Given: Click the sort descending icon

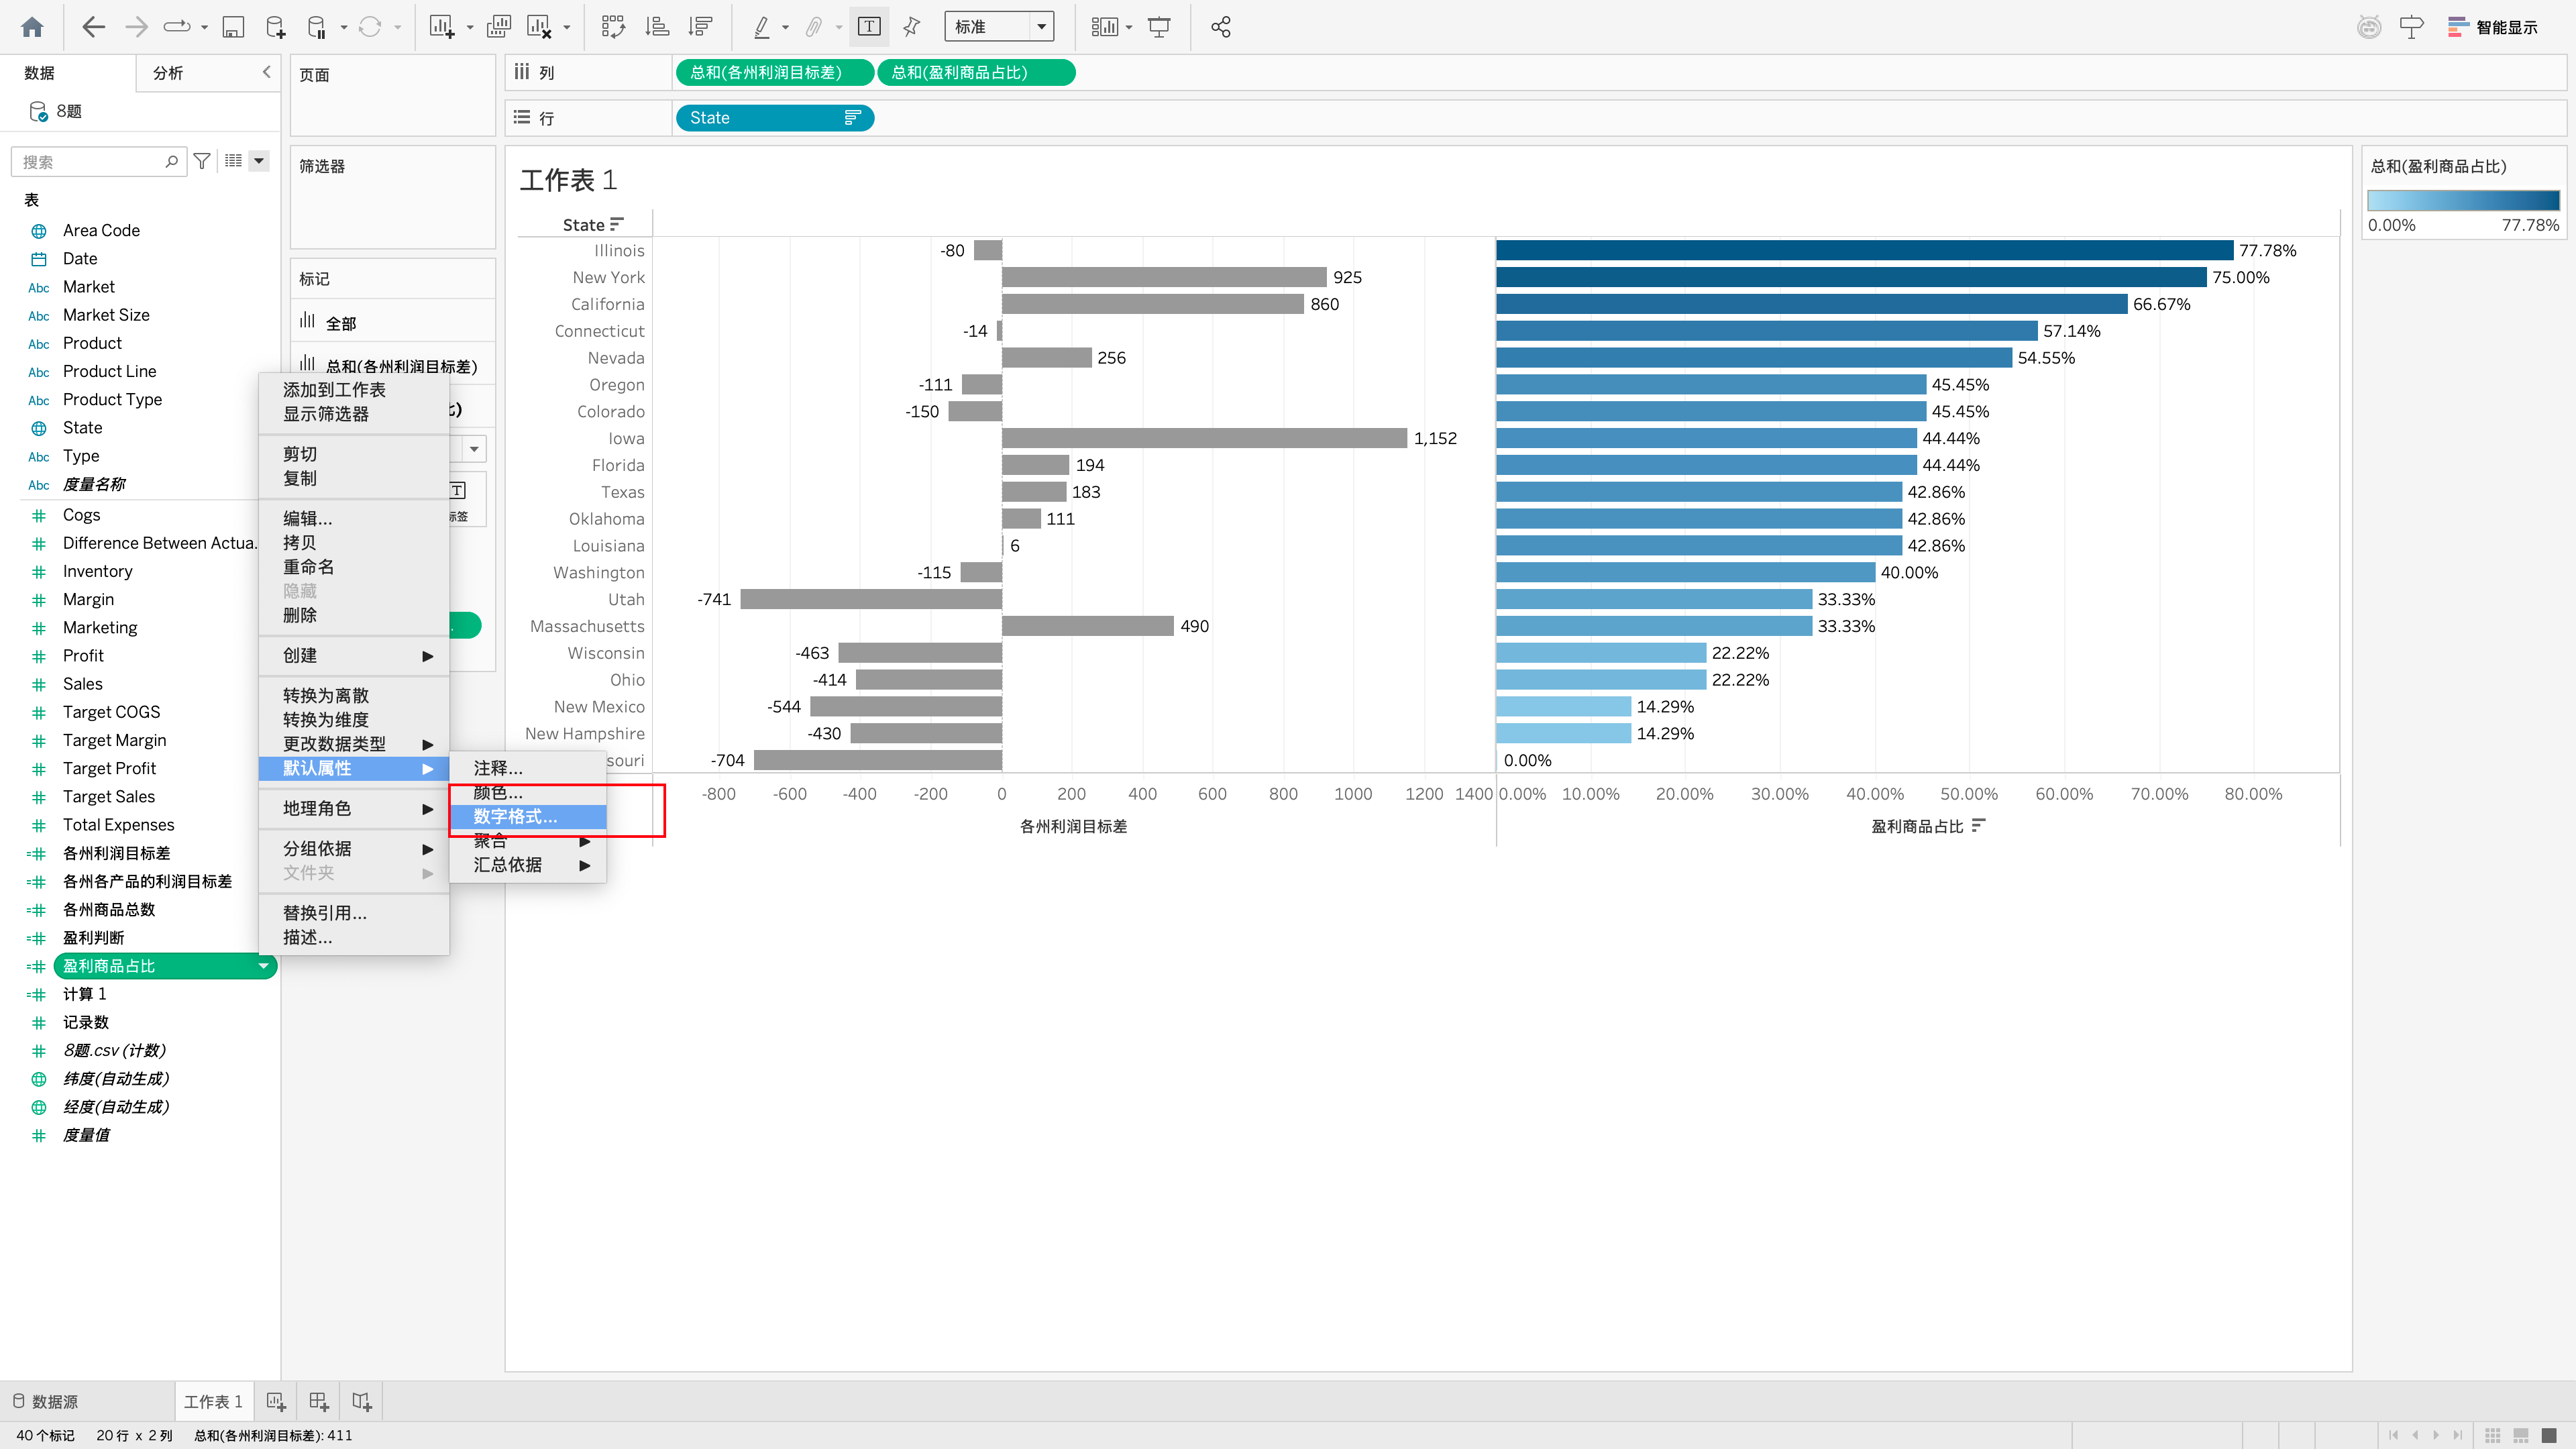Looking at the screenshot, I should (701, 27).
